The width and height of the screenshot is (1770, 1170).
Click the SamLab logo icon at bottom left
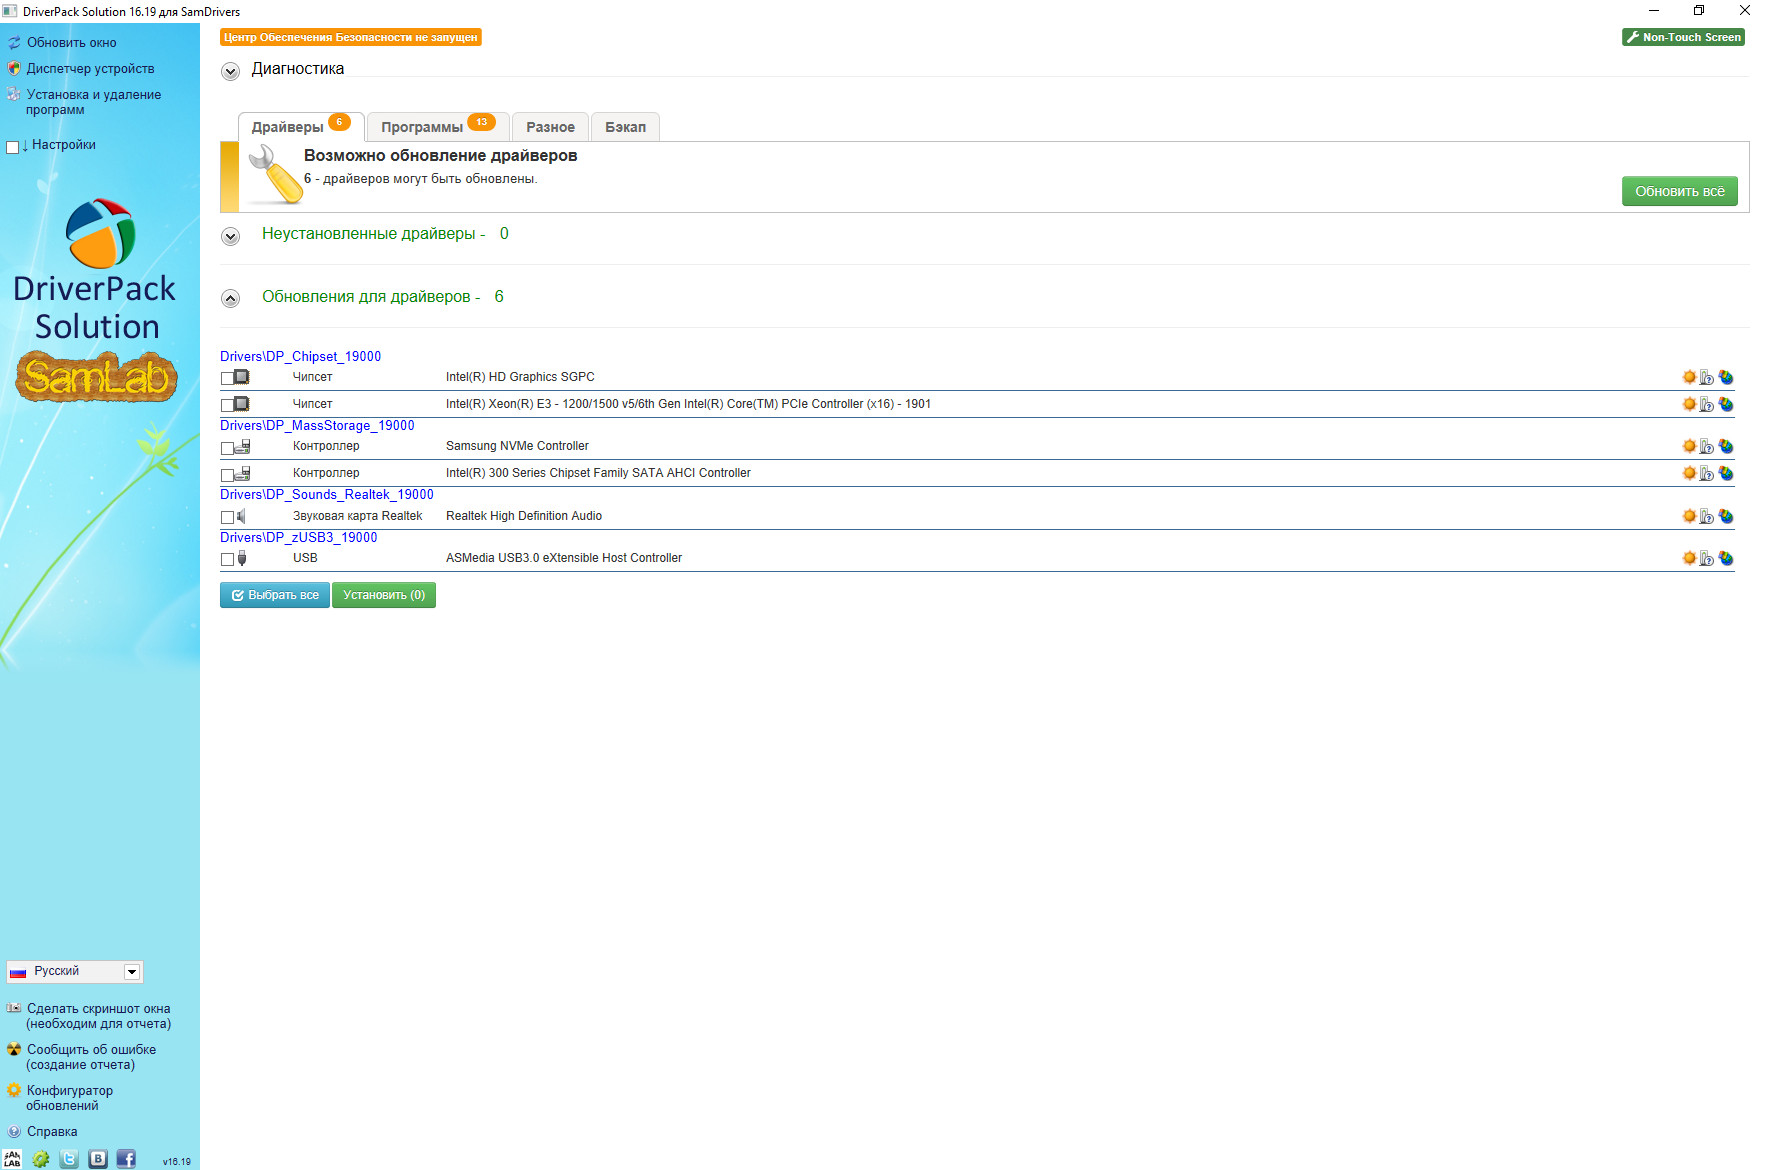[x=13, y=1159]
